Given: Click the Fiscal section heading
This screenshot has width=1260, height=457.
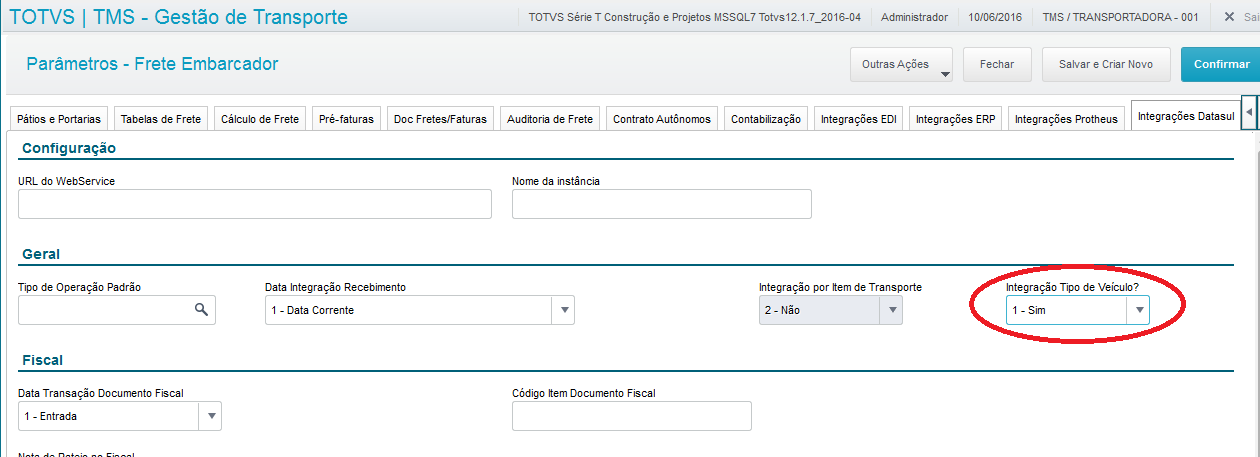Looking at the screenshot, I should click(42, 360).
